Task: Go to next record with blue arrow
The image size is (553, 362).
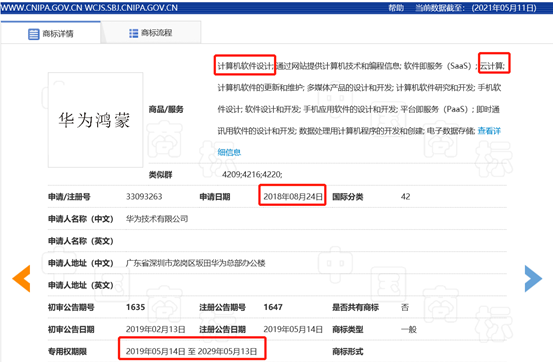Action: (533, 279)
